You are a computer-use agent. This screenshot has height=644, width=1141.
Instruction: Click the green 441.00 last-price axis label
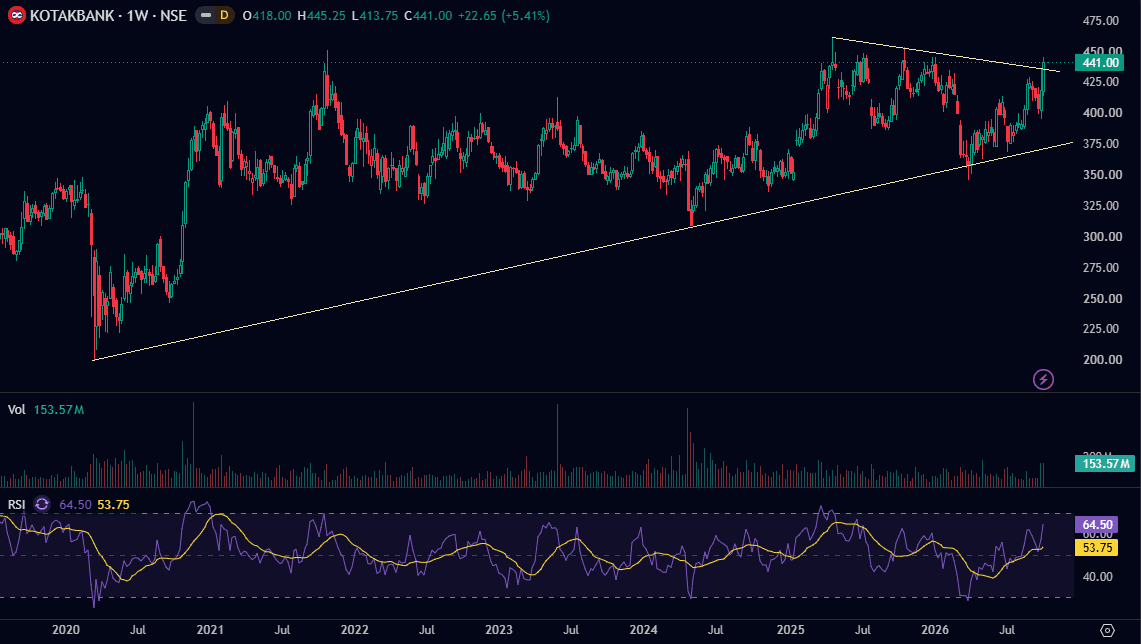[x=1100, y=63]
